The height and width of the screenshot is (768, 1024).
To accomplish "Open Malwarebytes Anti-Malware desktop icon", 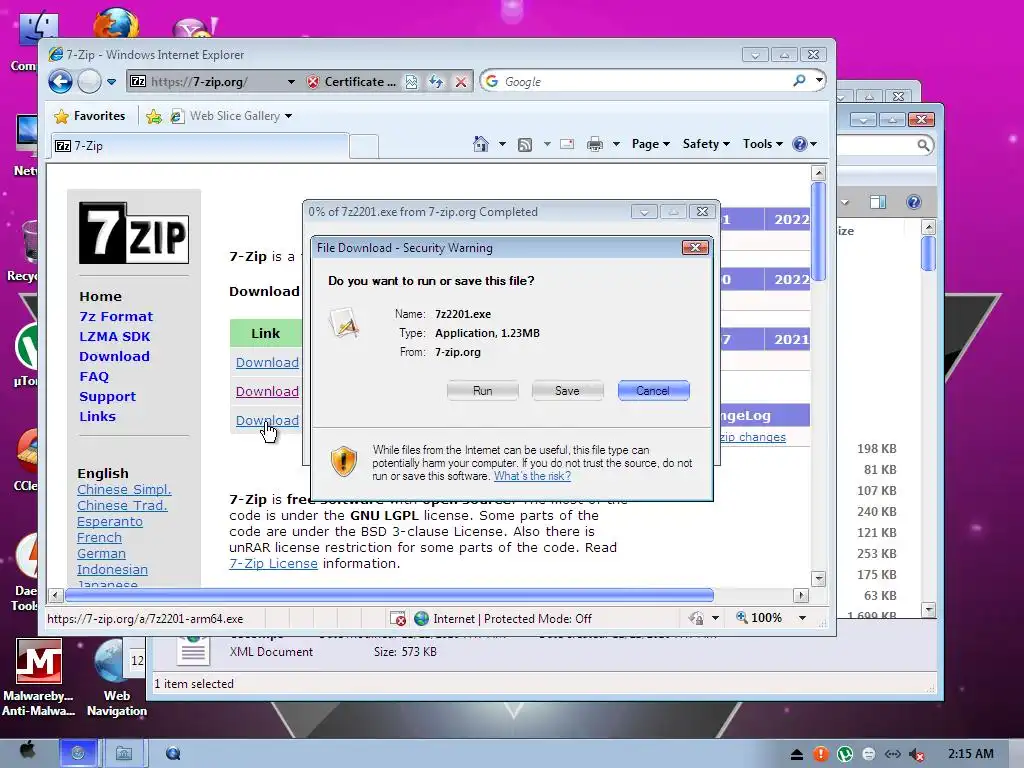I will (39, 678).
